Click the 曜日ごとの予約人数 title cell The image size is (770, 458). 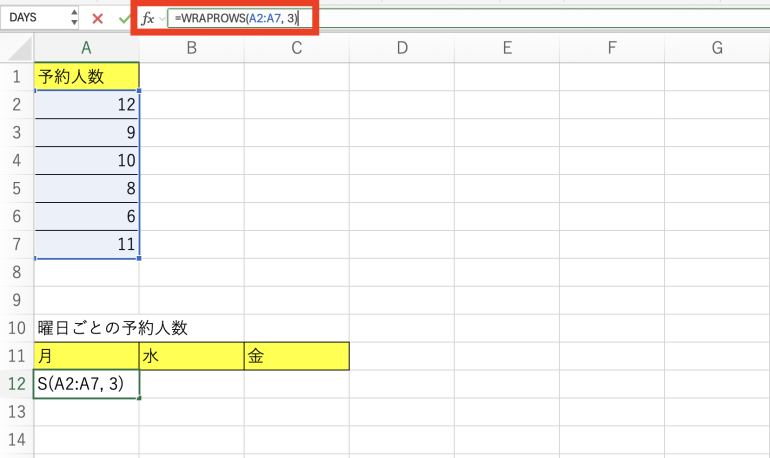click(x=86, y=328)
